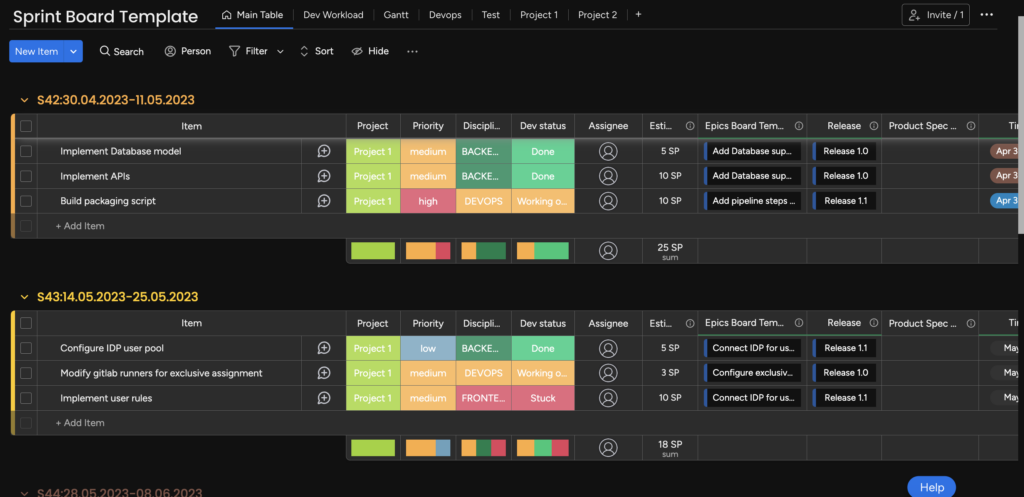Click the high priority cell for packaging script
This screenshot has height=497, width=1024.
[428, 201]
